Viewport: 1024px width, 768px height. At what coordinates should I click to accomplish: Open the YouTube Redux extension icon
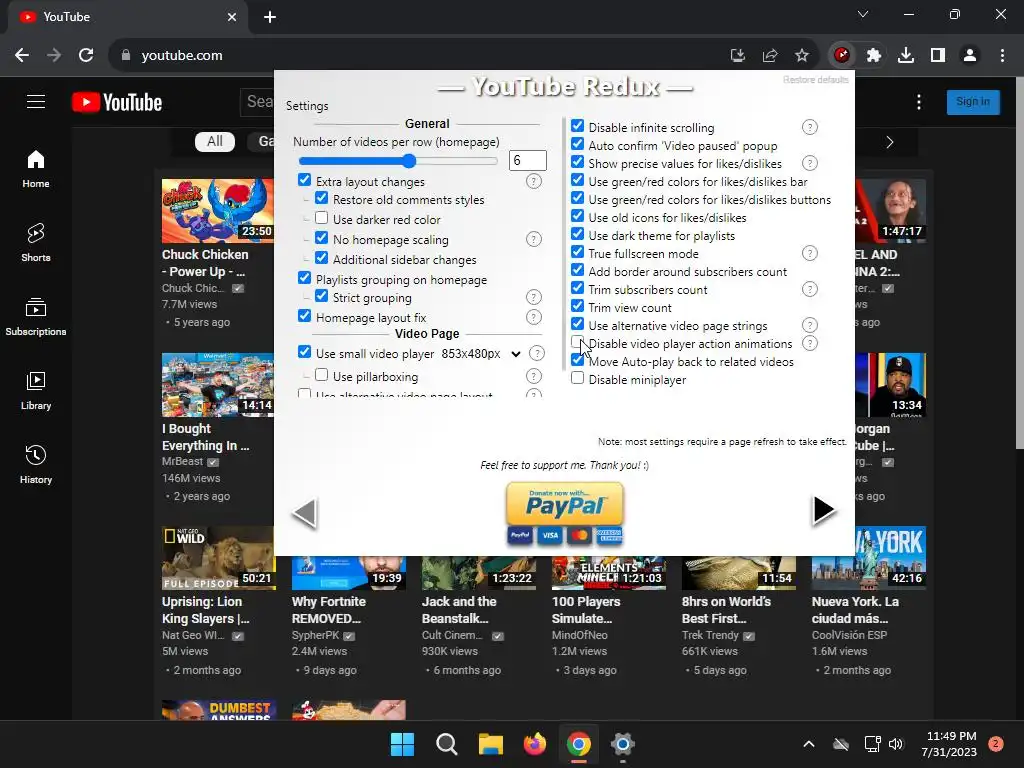pos(842,56)
